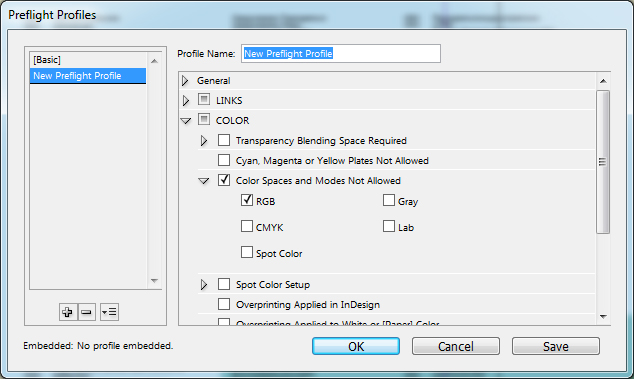
Task: Click the settings panel scroll down arrow
Action: 603,317
